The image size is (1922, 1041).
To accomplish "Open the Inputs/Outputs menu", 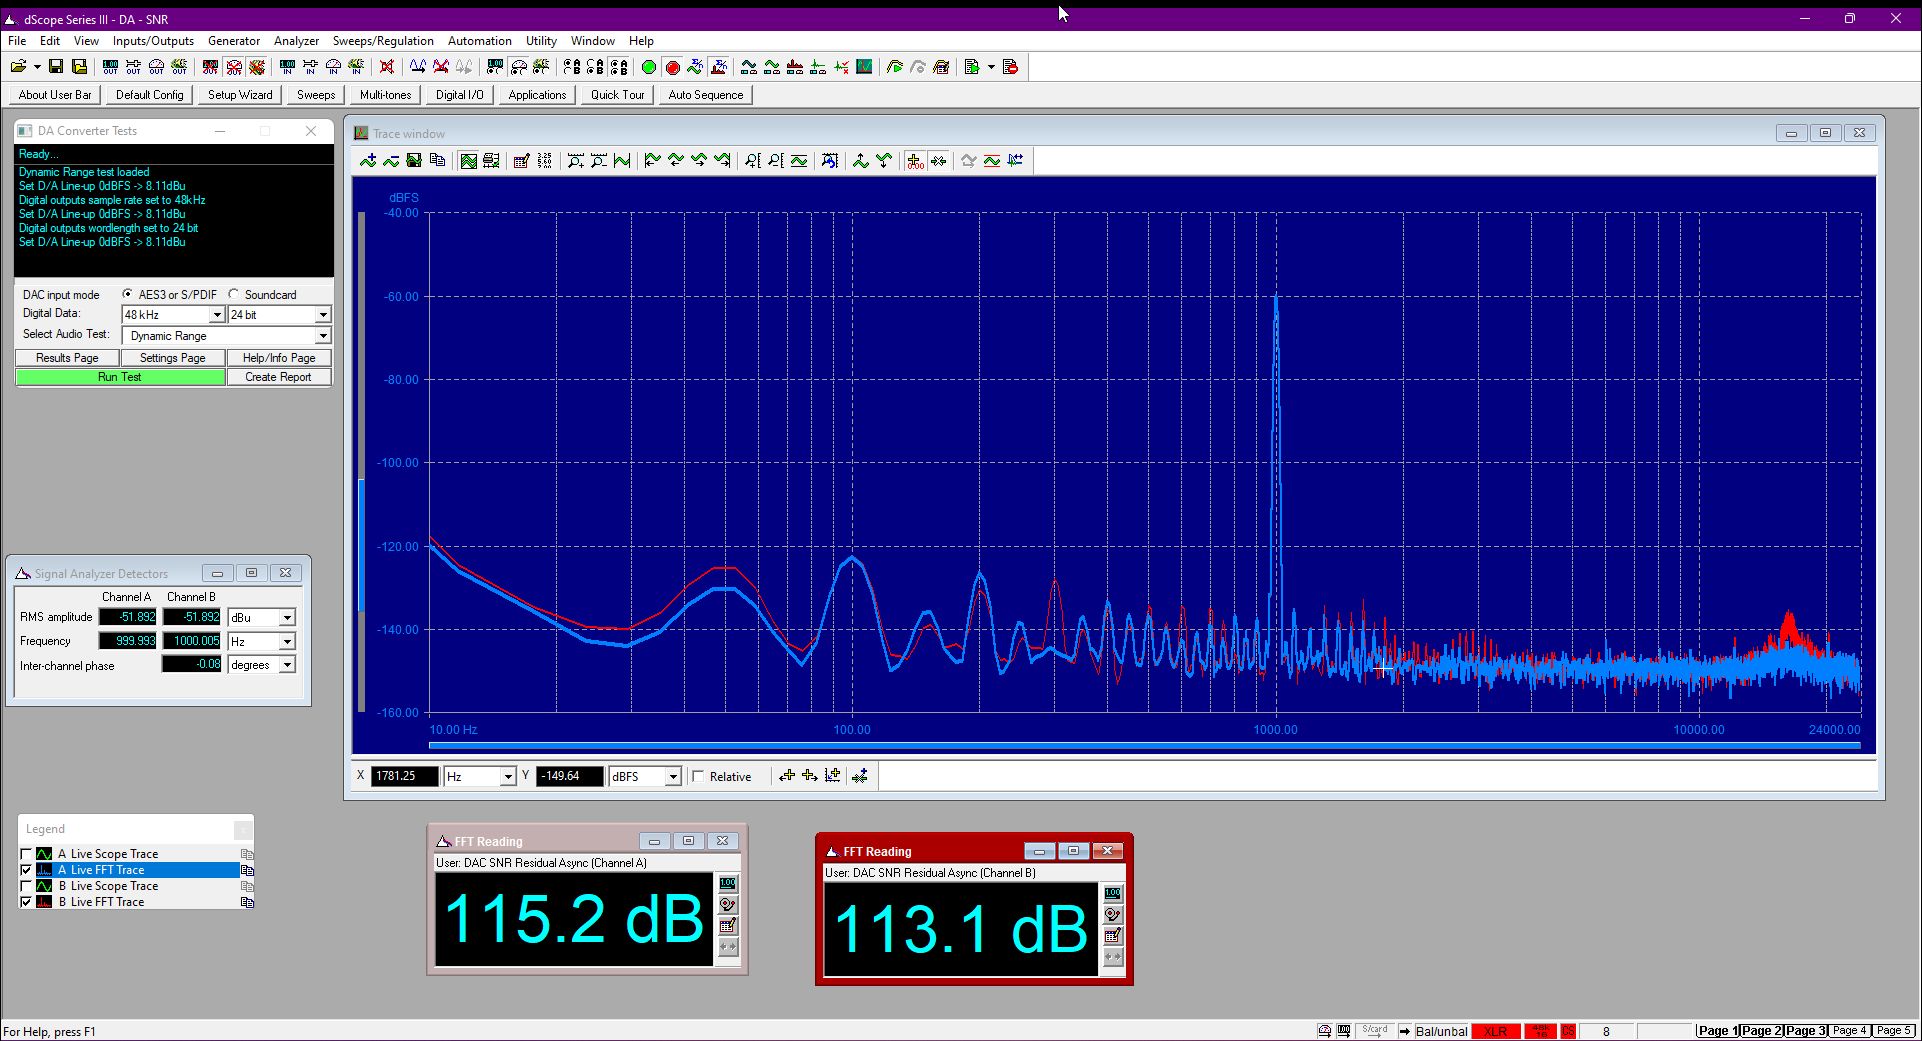I will 153,41.
